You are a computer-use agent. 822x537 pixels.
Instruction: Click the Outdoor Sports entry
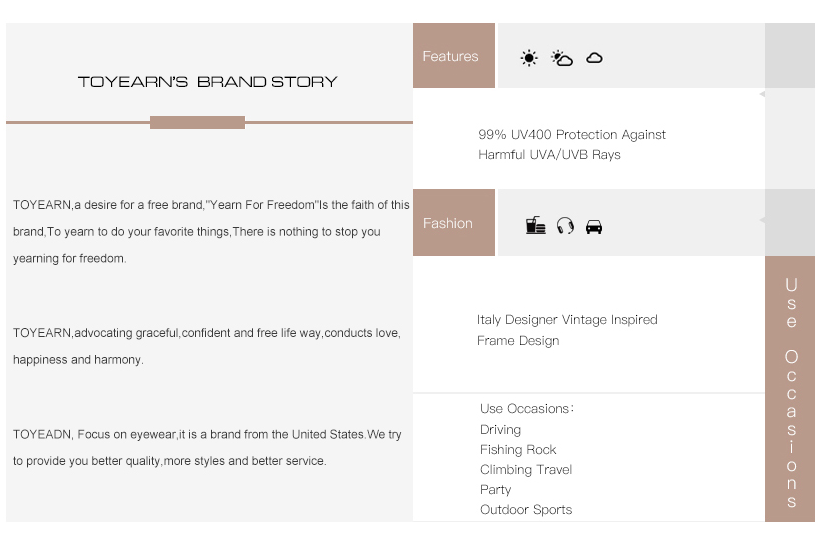(x=526, y=509)
